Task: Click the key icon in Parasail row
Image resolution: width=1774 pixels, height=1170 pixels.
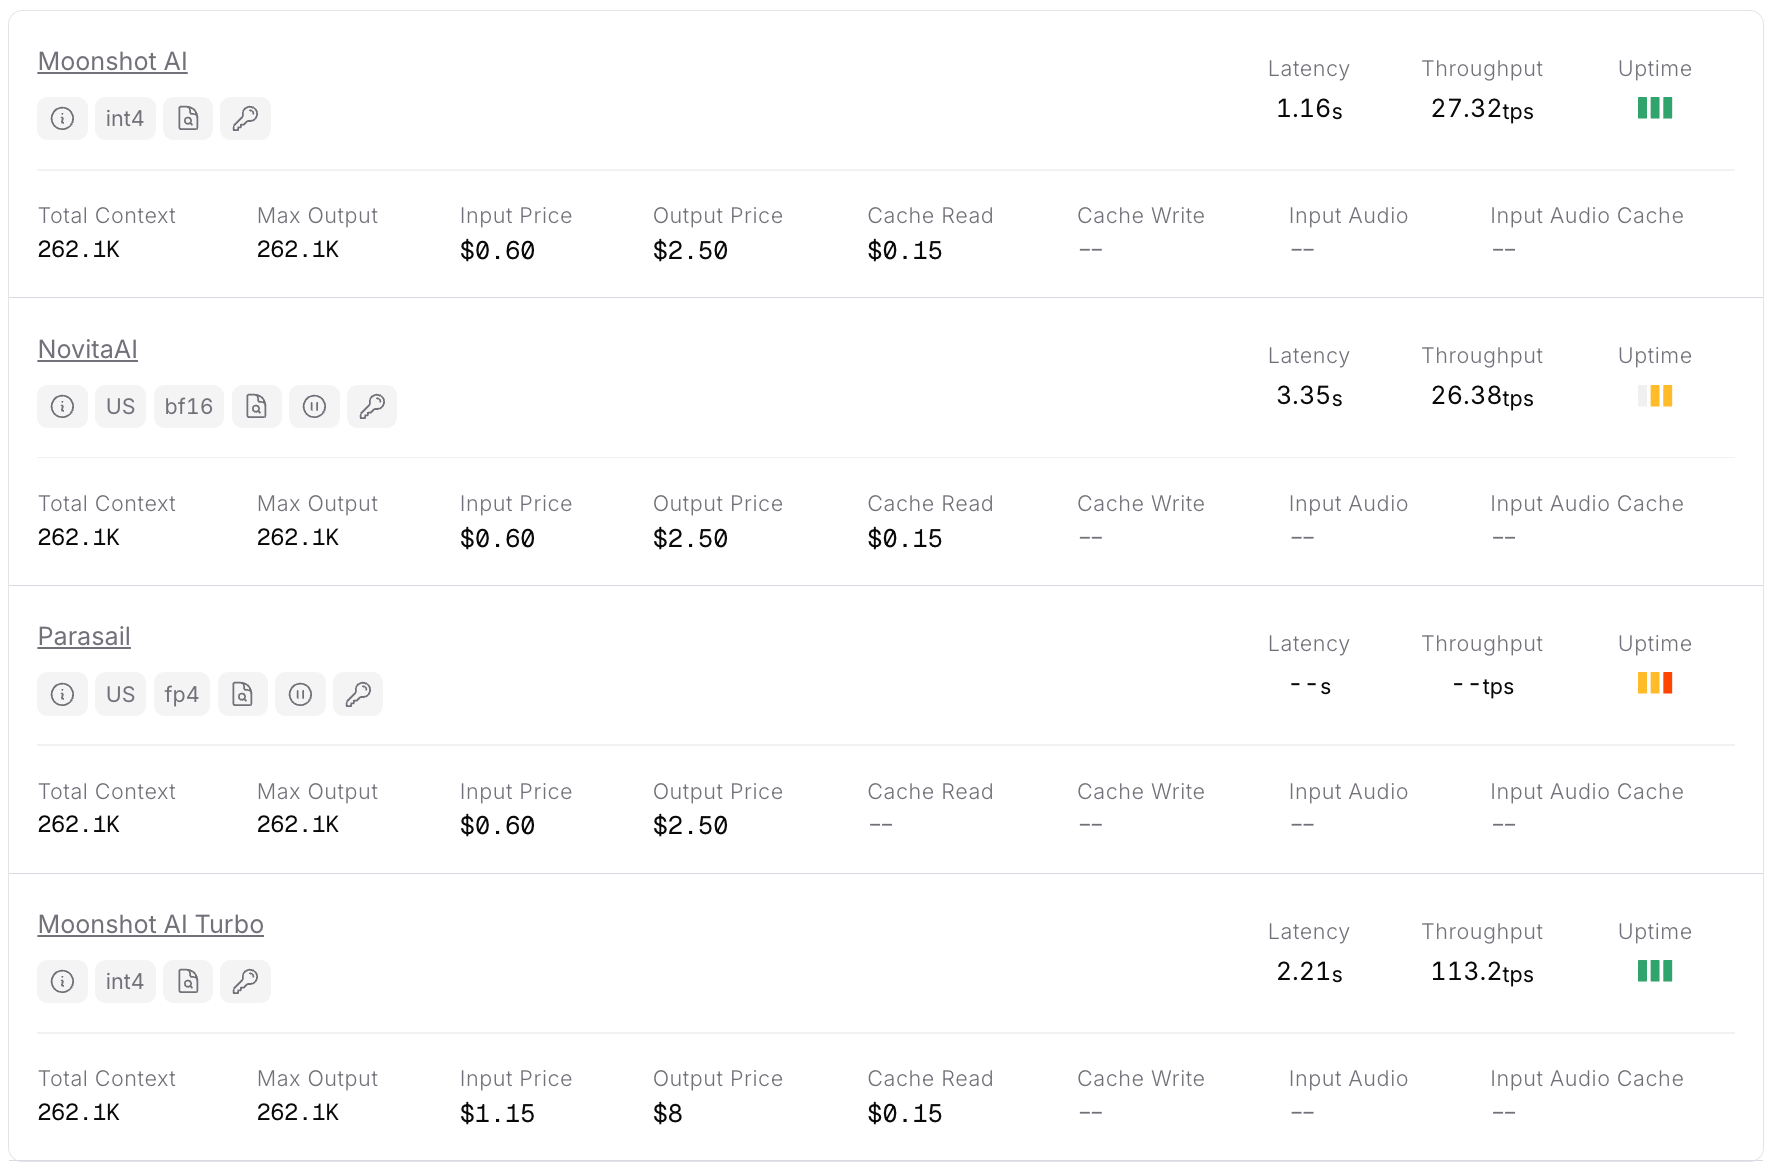Action: tap(358, 695)
